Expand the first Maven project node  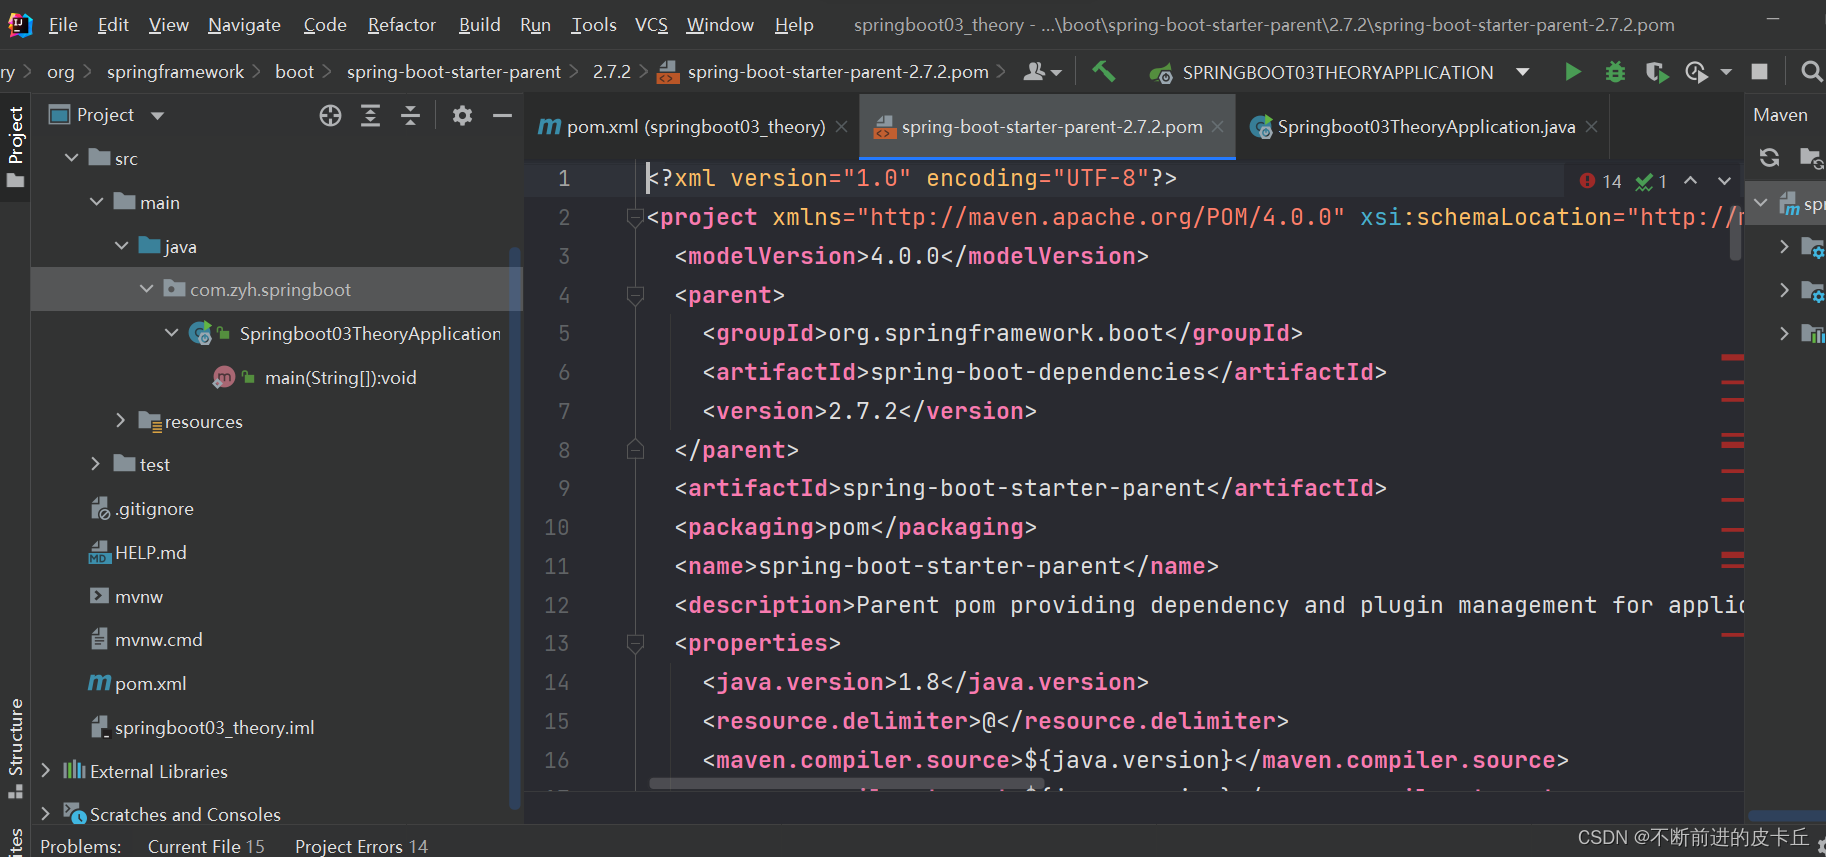point(1760,203)
